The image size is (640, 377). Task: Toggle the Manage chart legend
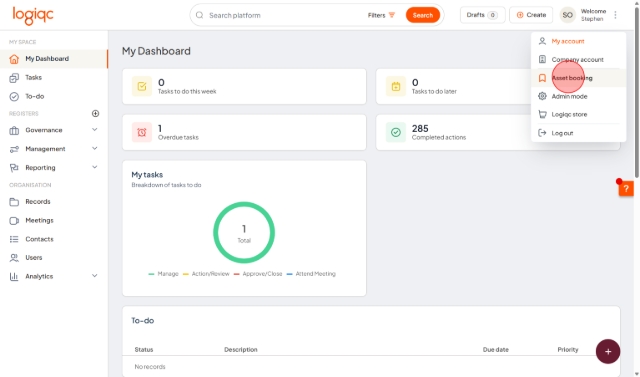point(163,274)
